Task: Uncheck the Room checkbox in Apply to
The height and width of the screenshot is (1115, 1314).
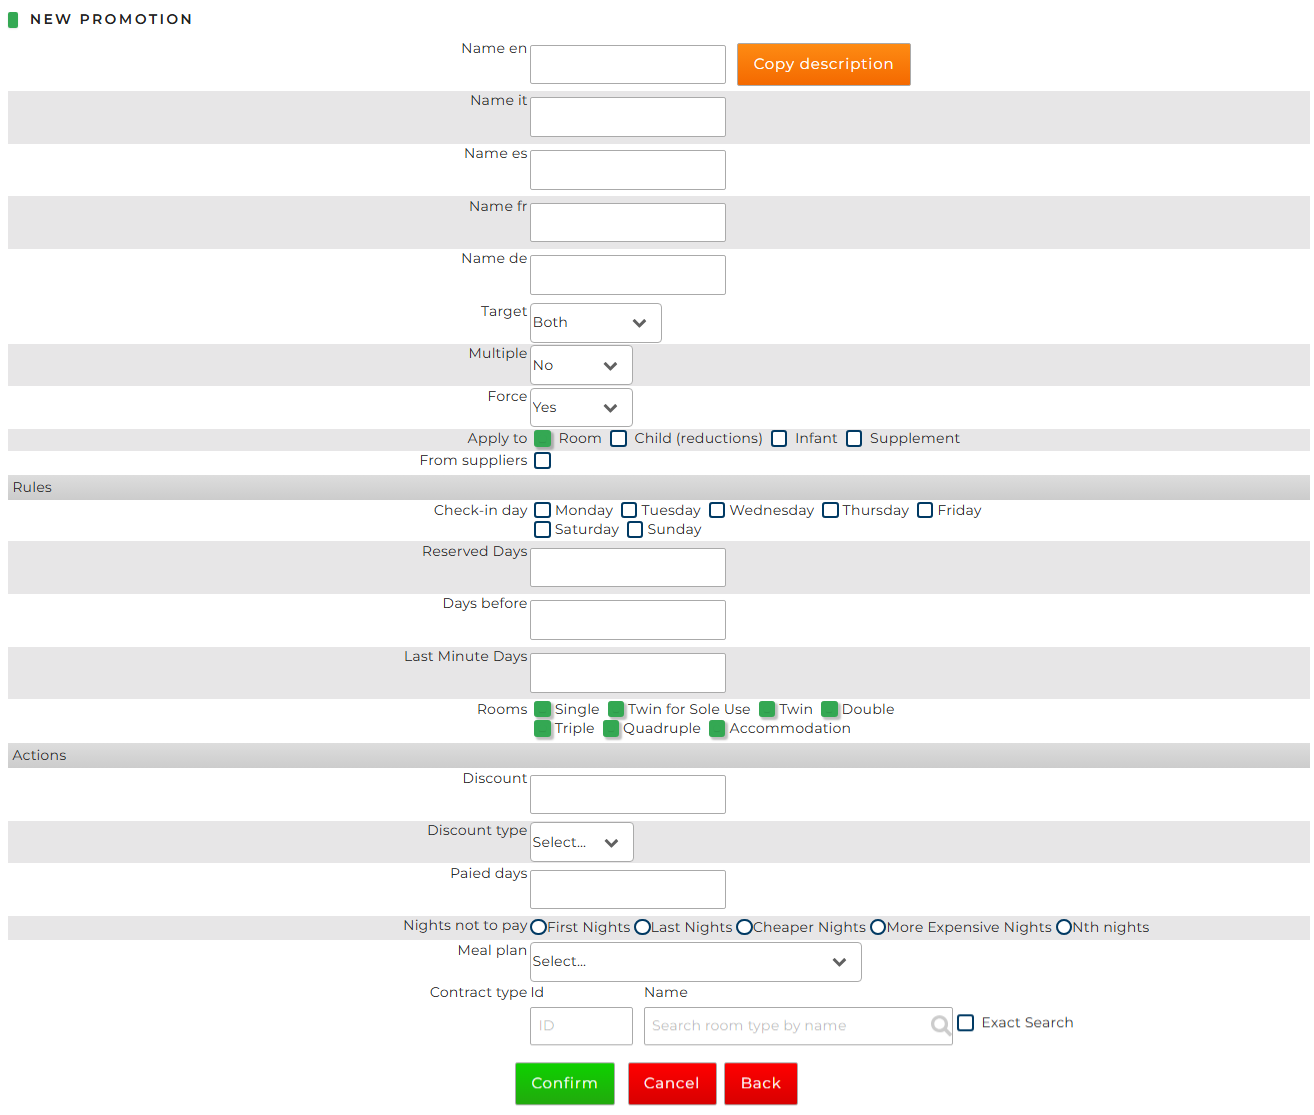Action: pos(543,439)
